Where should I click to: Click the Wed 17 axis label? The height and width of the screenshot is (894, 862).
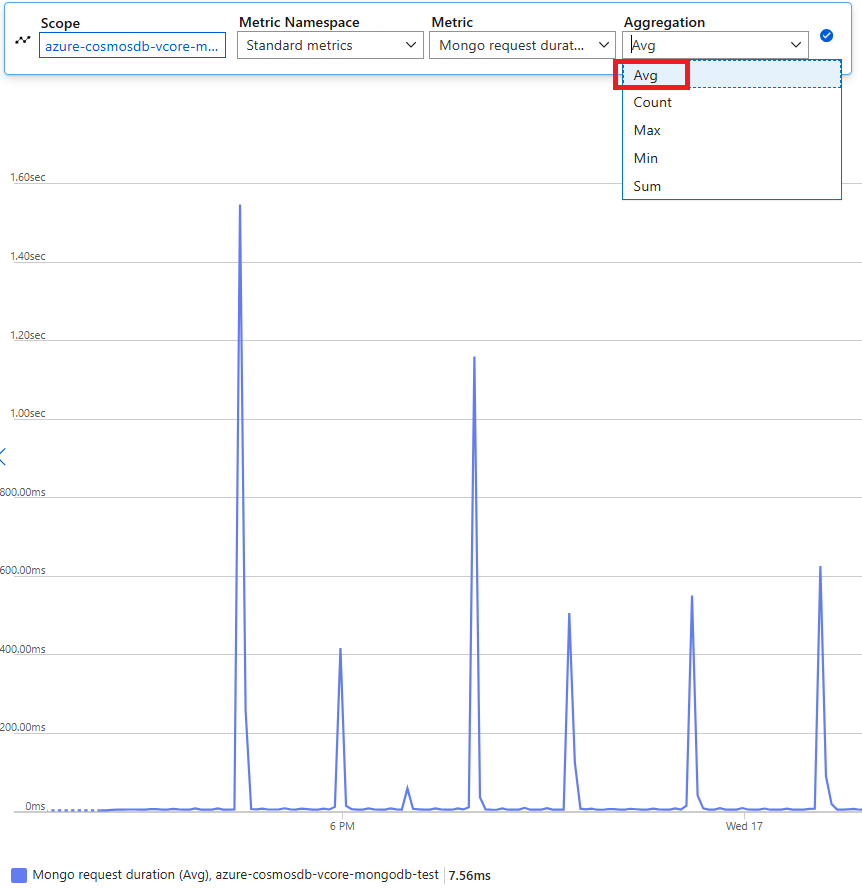(744, 826)
